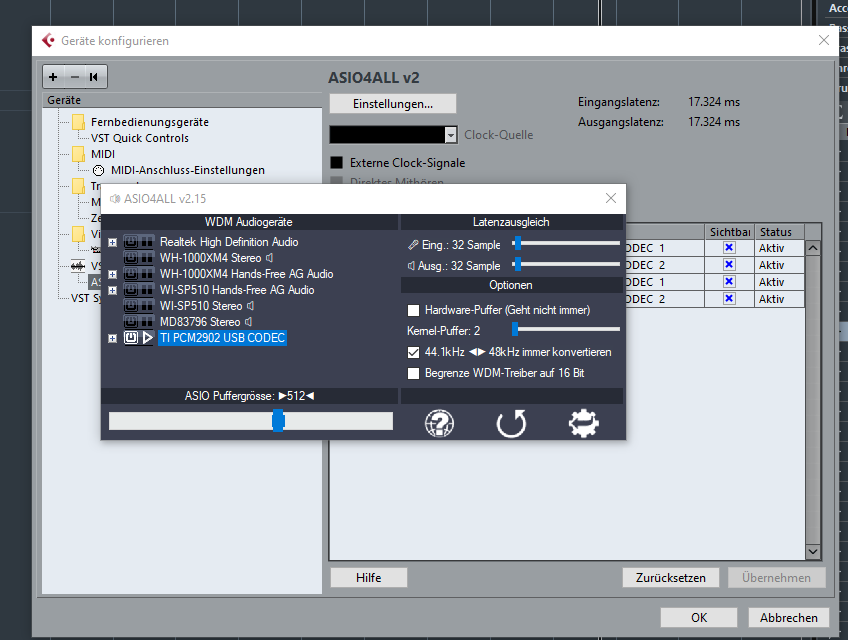The image size is (848, 640).
Task: Click the Abbrechen button
Action: [x=789, y=617]
